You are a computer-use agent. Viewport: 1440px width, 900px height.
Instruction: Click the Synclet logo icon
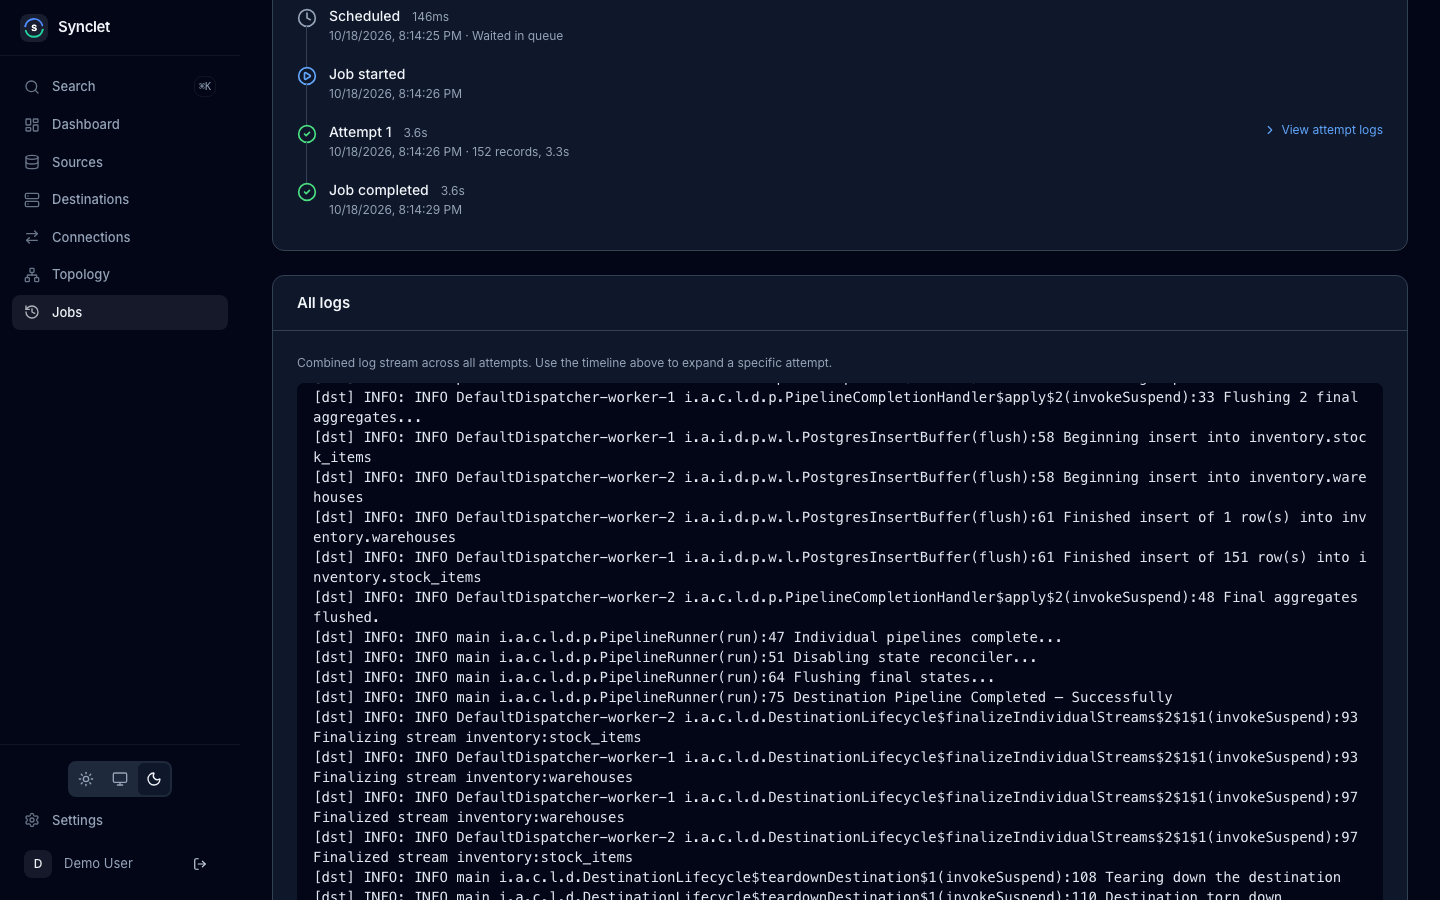coord(34,27)
